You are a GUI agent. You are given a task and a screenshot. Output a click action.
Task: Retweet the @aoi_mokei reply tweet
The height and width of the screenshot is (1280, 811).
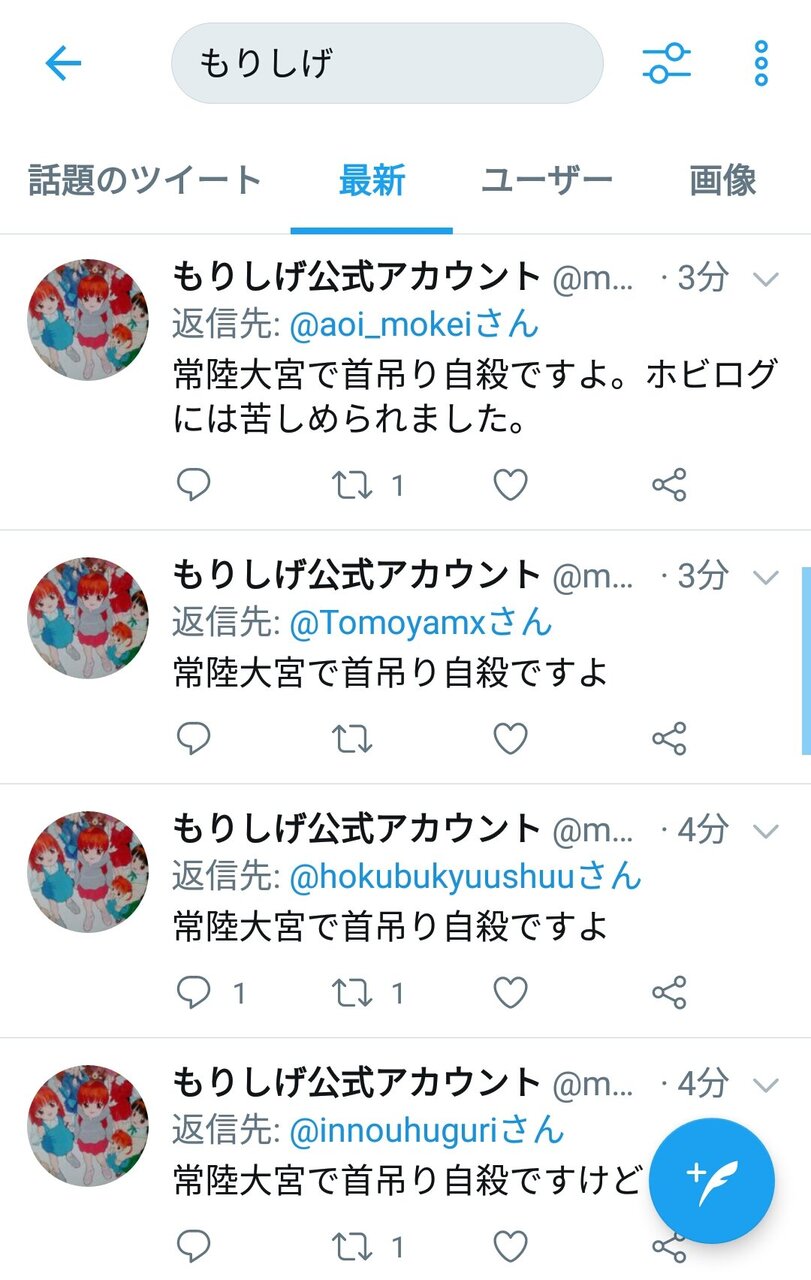tap(352, 486)
